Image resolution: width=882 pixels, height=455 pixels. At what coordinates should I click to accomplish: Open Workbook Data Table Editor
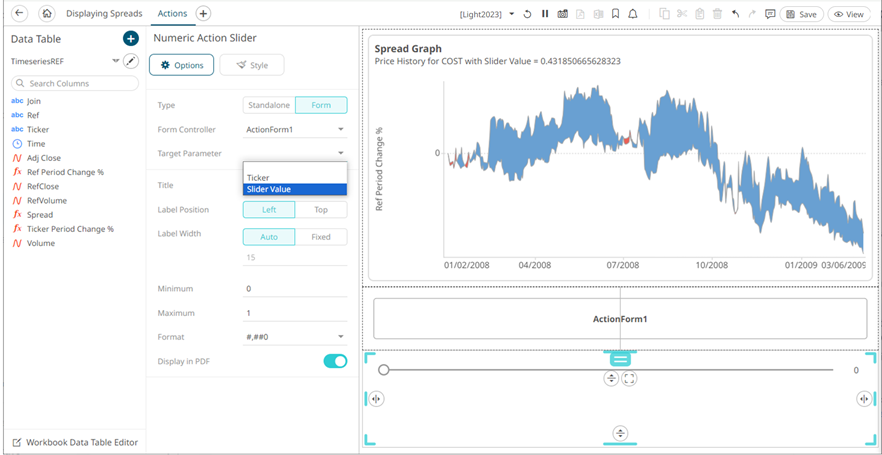75,442
